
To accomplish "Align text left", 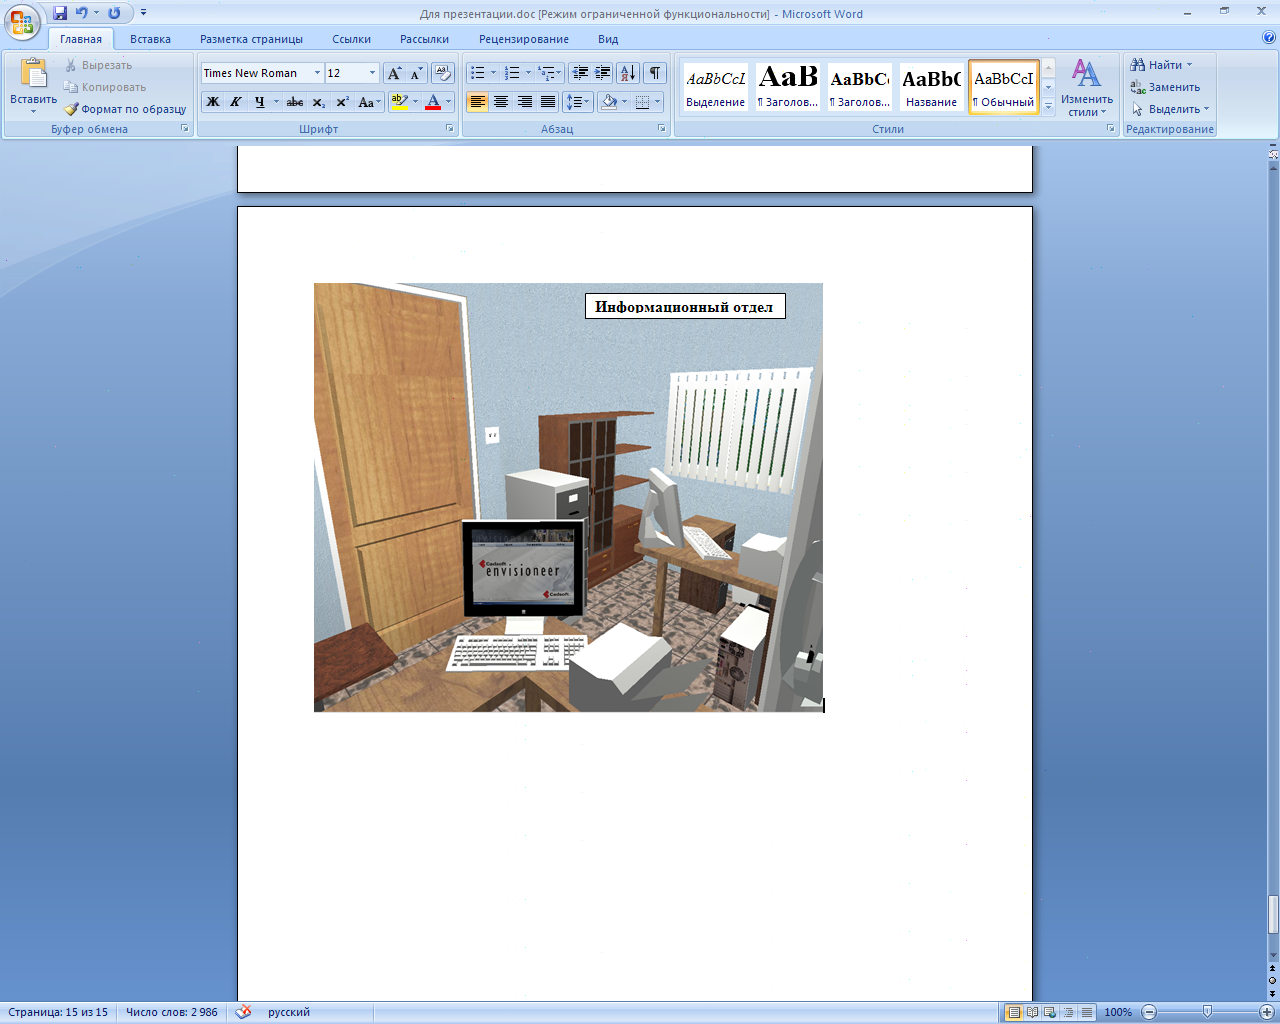I will click(x=477, y=102).
